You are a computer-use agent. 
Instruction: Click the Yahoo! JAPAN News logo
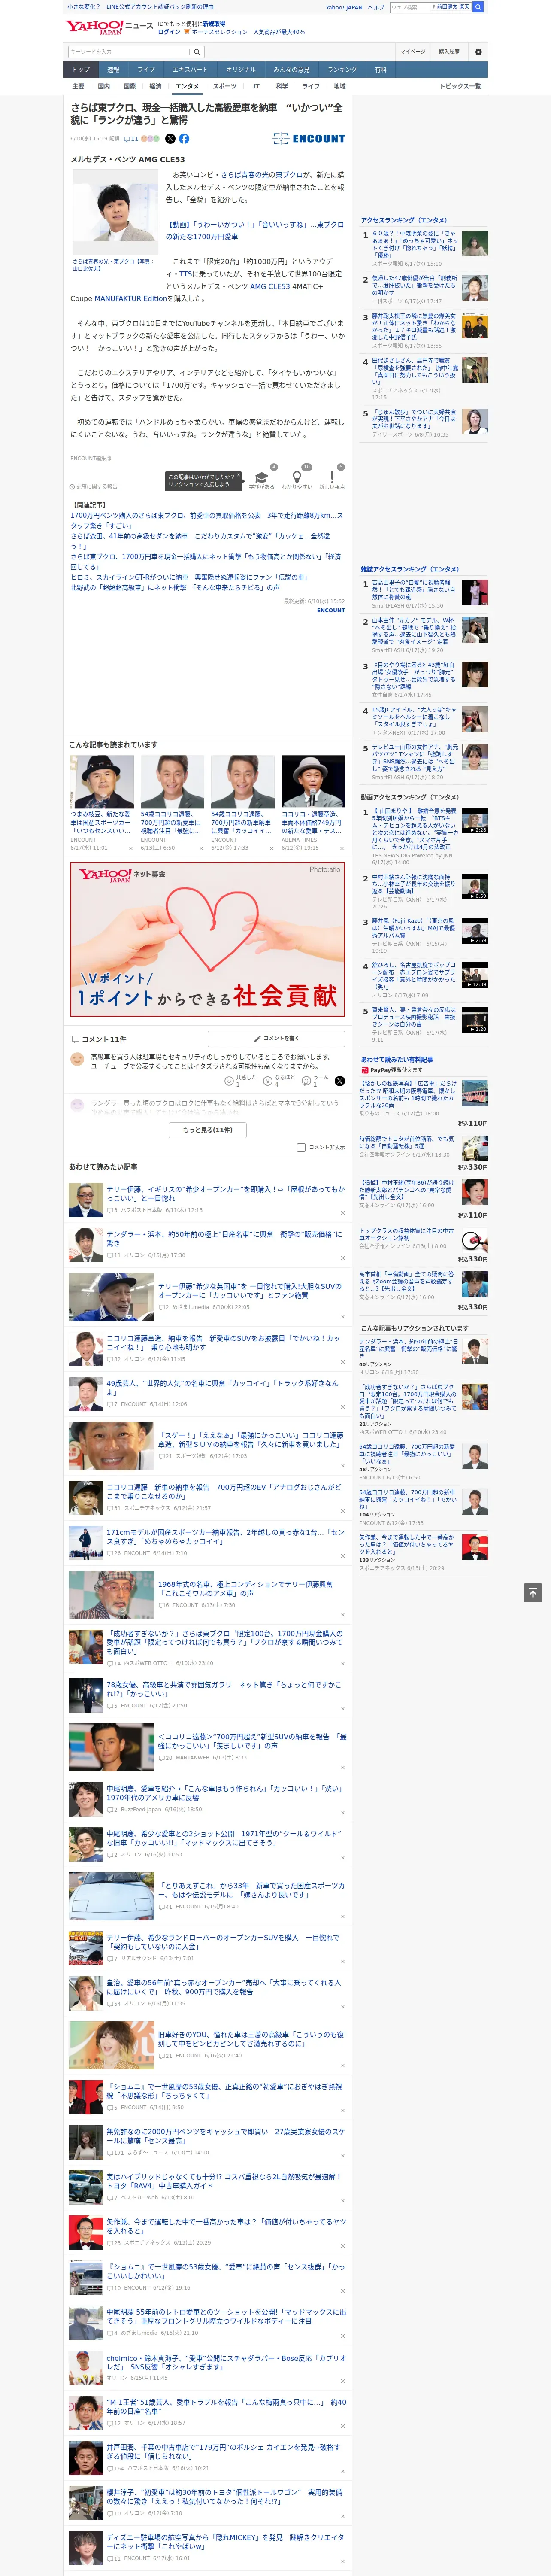pos(110,27)
